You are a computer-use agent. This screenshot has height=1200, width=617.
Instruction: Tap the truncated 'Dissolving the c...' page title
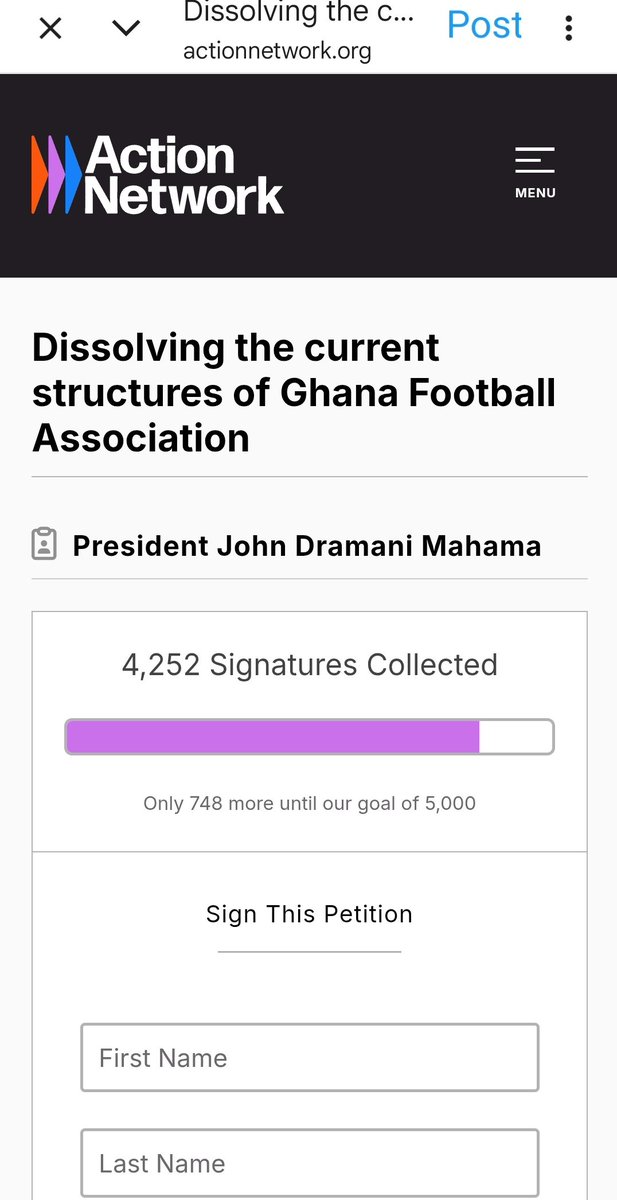[x=298, y=13]
